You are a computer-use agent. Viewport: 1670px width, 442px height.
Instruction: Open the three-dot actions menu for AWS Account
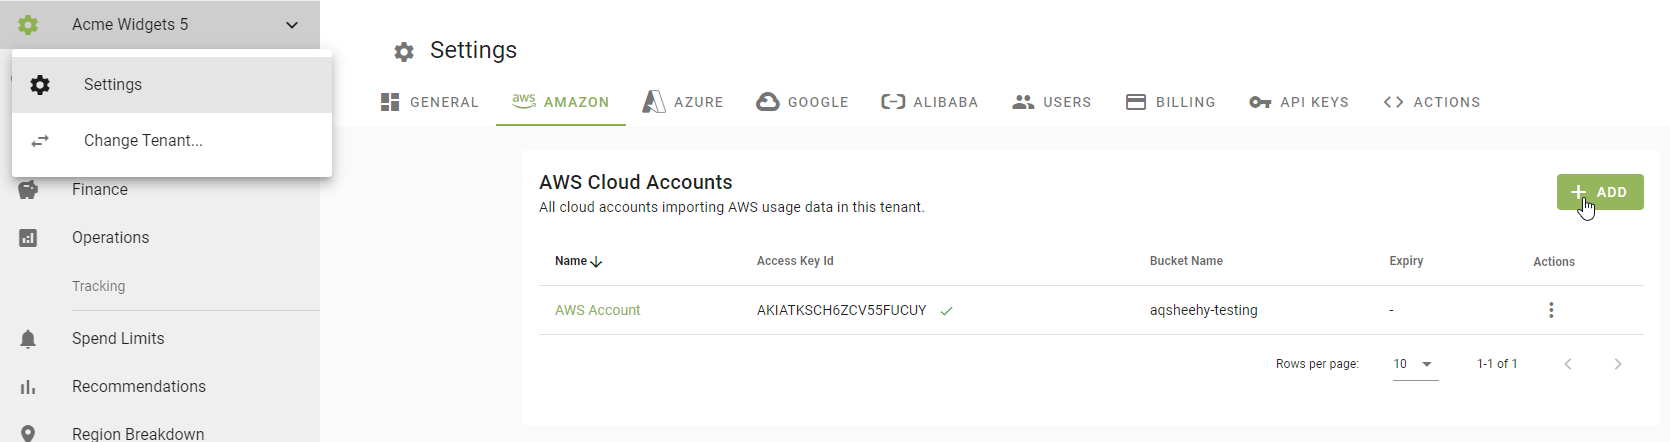(x=1551, y=310)
